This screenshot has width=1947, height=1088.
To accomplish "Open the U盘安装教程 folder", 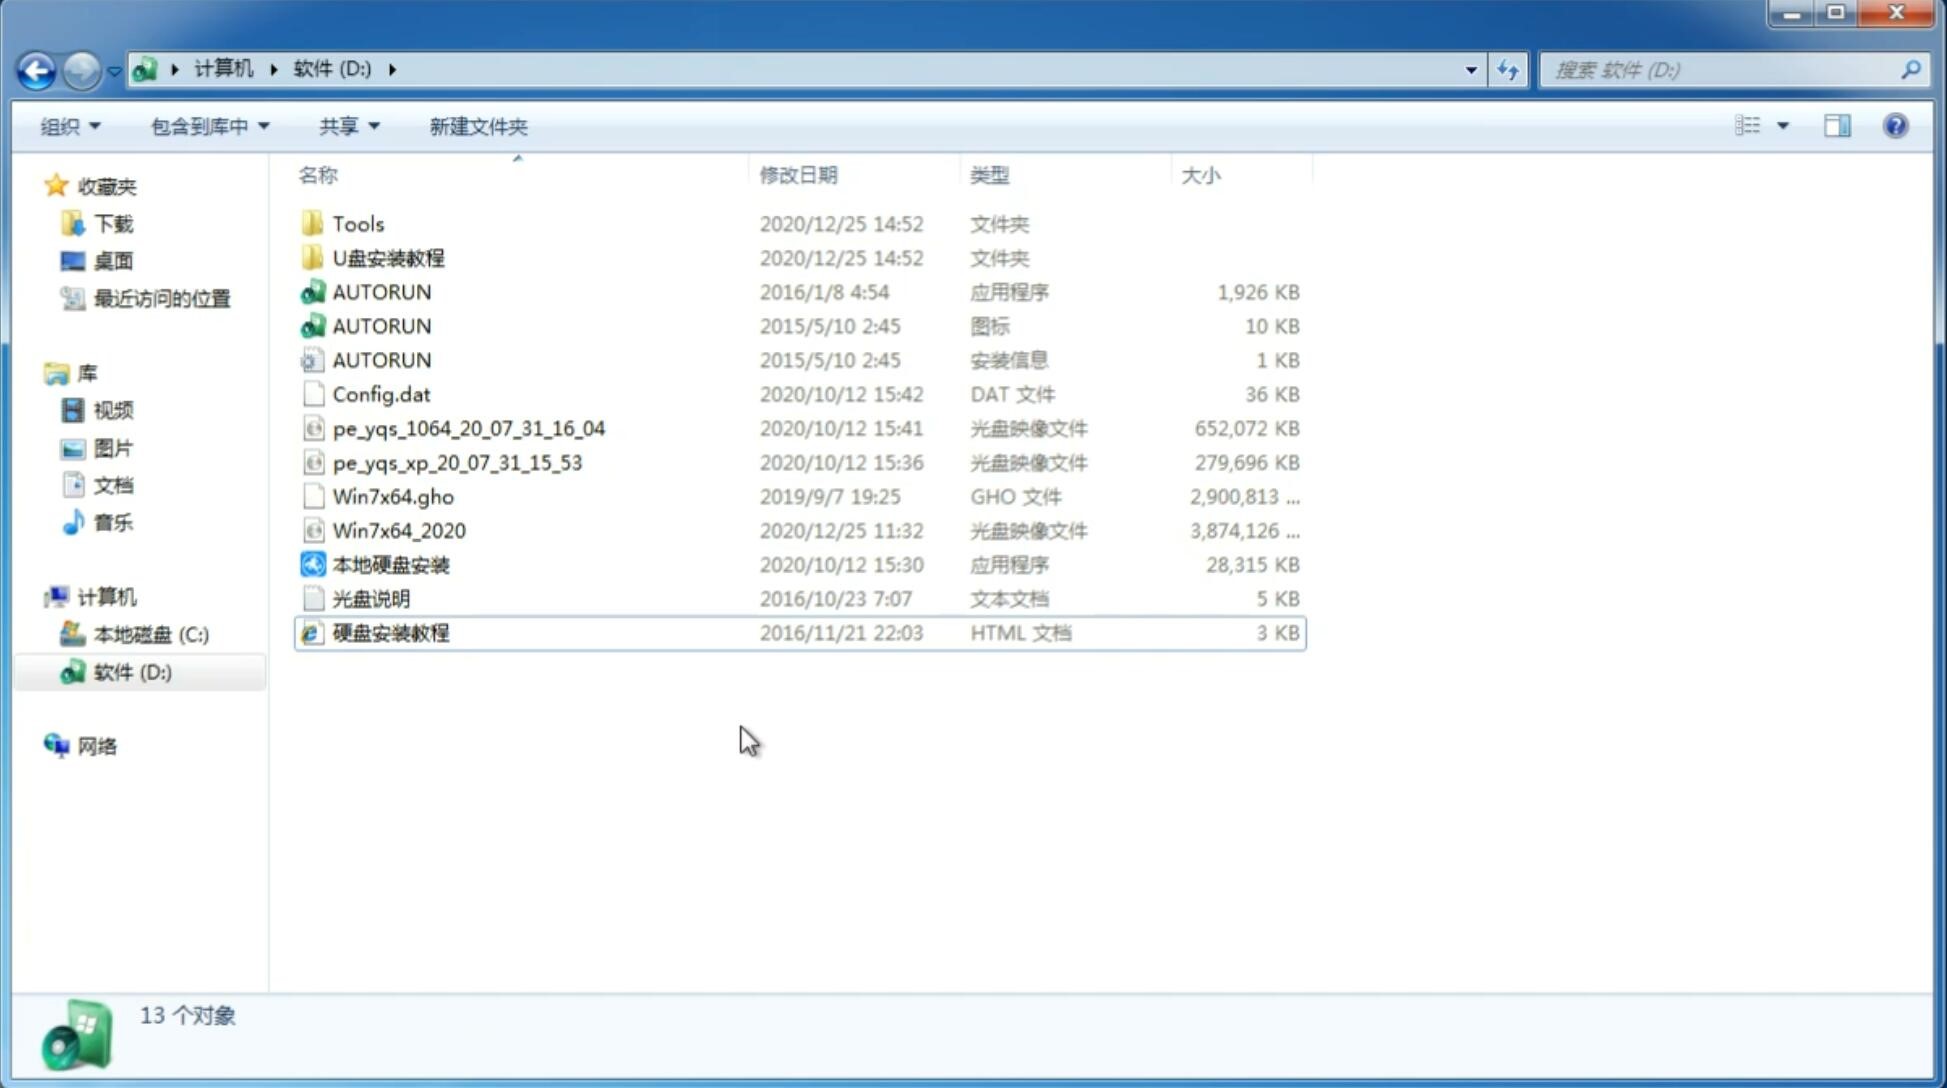I will [389, 257].
